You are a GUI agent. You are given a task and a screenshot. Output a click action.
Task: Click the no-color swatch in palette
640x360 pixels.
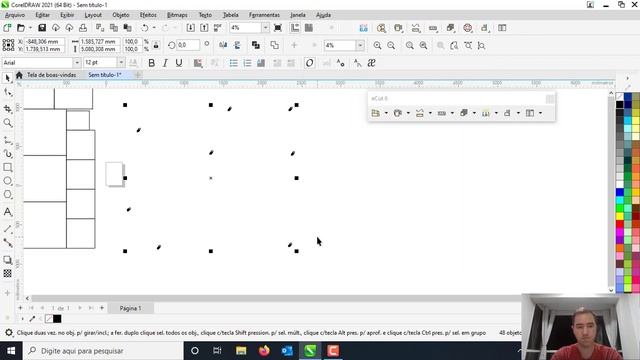click(x=620, y=97)
